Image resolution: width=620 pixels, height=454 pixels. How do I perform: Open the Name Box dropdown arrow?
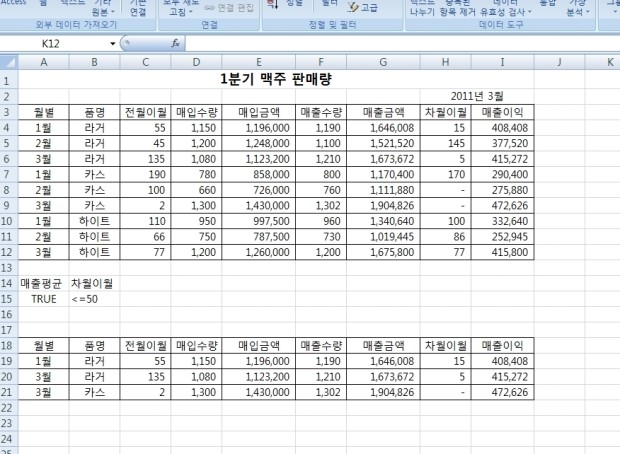pyautogui.click(x=113, y=44)
